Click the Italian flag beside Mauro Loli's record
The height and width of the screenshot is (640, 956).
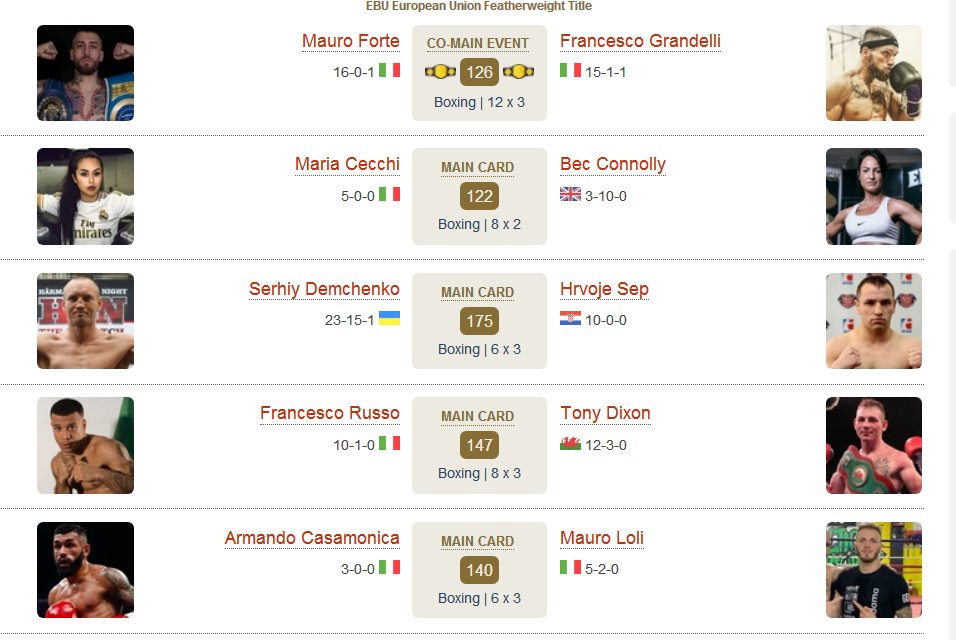tap(570, 567)
